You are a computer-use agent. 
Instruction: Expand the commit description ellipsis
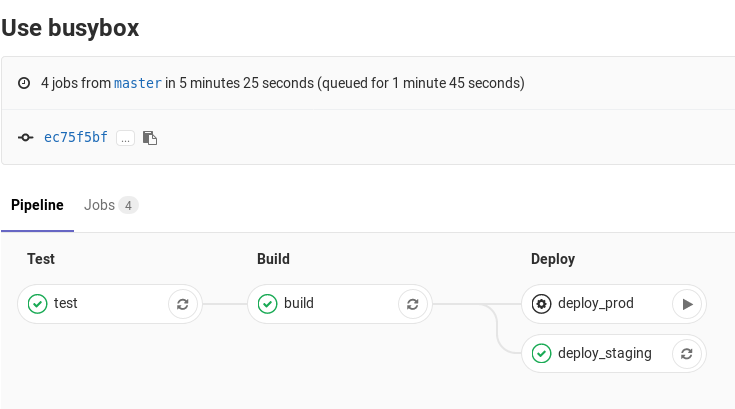click(125, 138)
